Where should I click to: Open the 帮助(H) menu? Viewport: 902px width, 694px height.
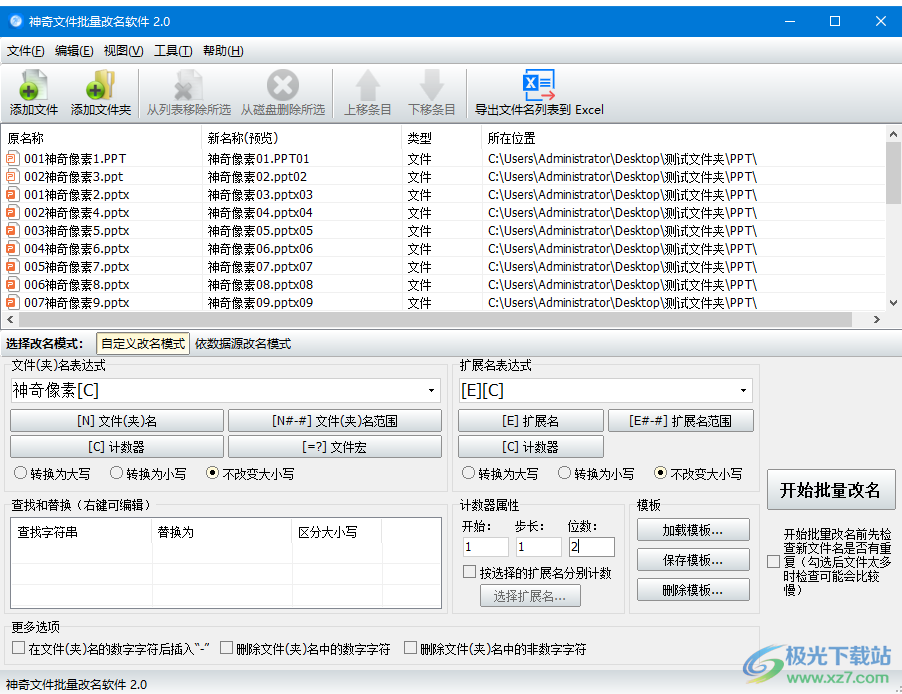click(x=223, y=51)
